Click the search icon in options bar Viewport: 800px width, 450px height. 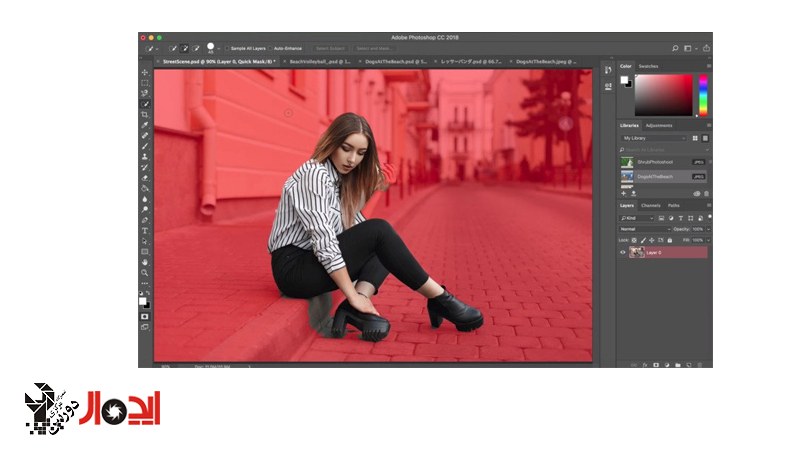click(x=675, y=47)
